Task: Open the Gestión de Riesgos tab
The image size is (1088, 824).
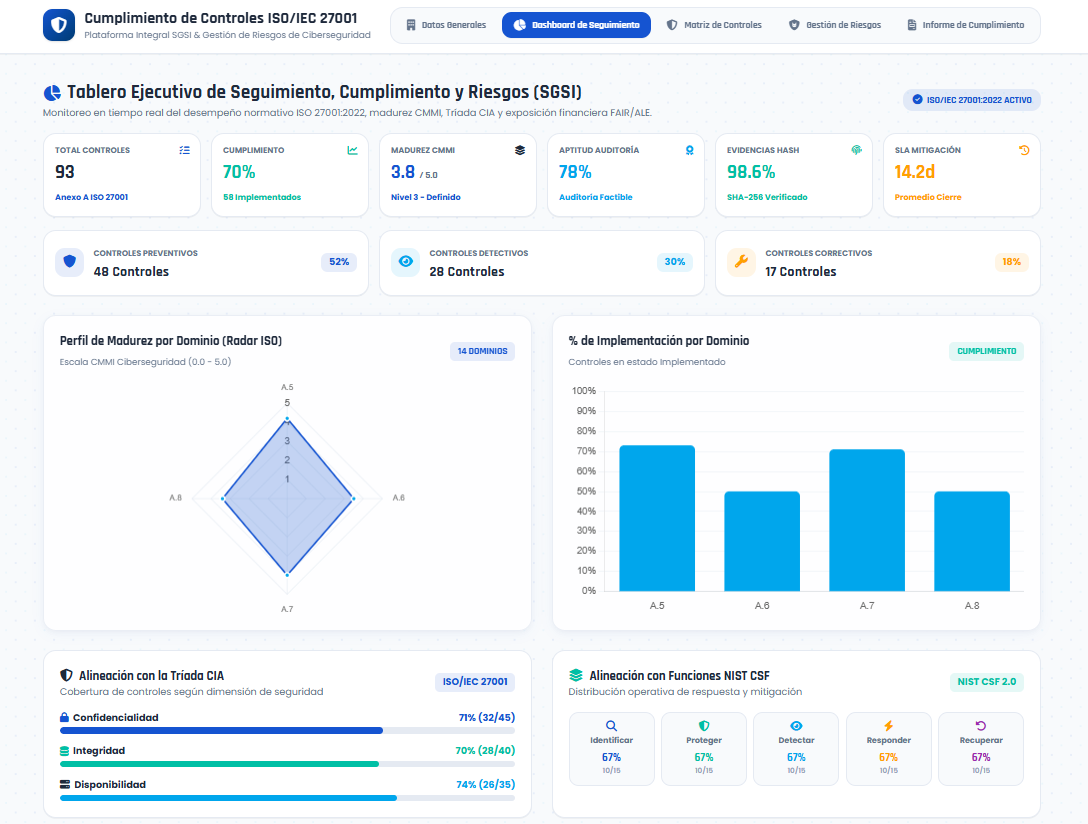Action: click(835, 25)
